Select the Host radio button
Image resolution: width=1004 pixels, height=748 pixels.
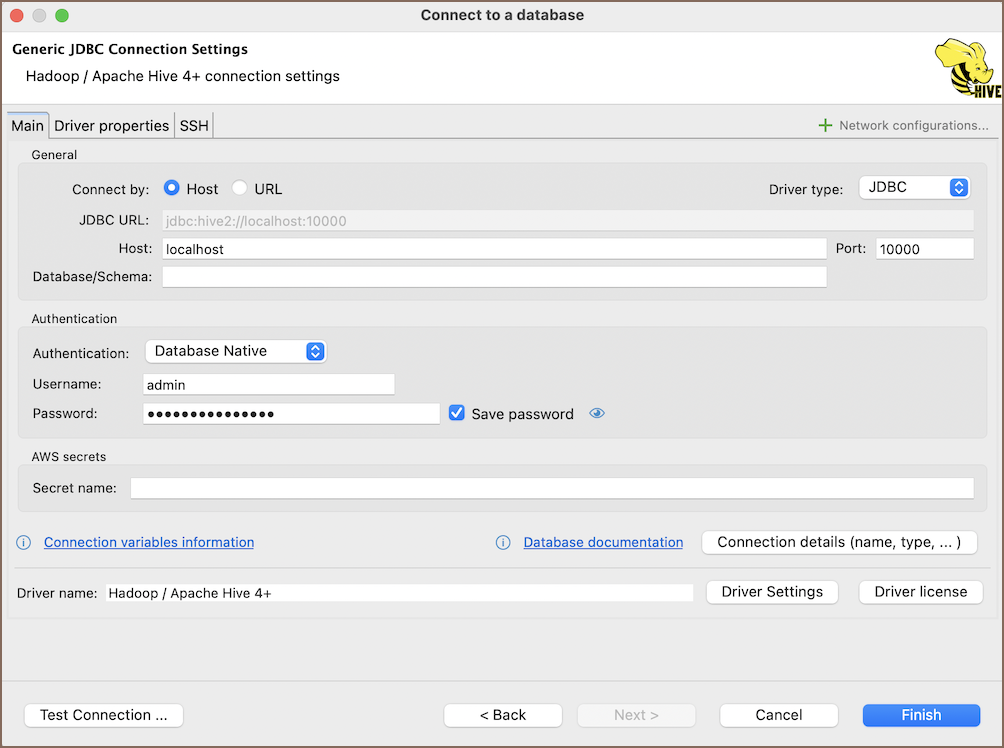point(172,188)
